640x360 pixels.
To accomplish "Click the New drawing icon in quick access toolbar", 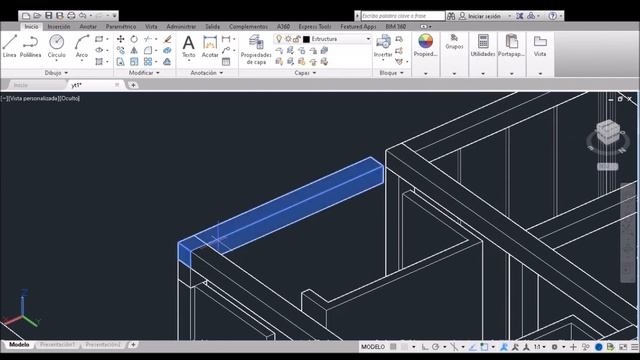I will tap(26, 16).
